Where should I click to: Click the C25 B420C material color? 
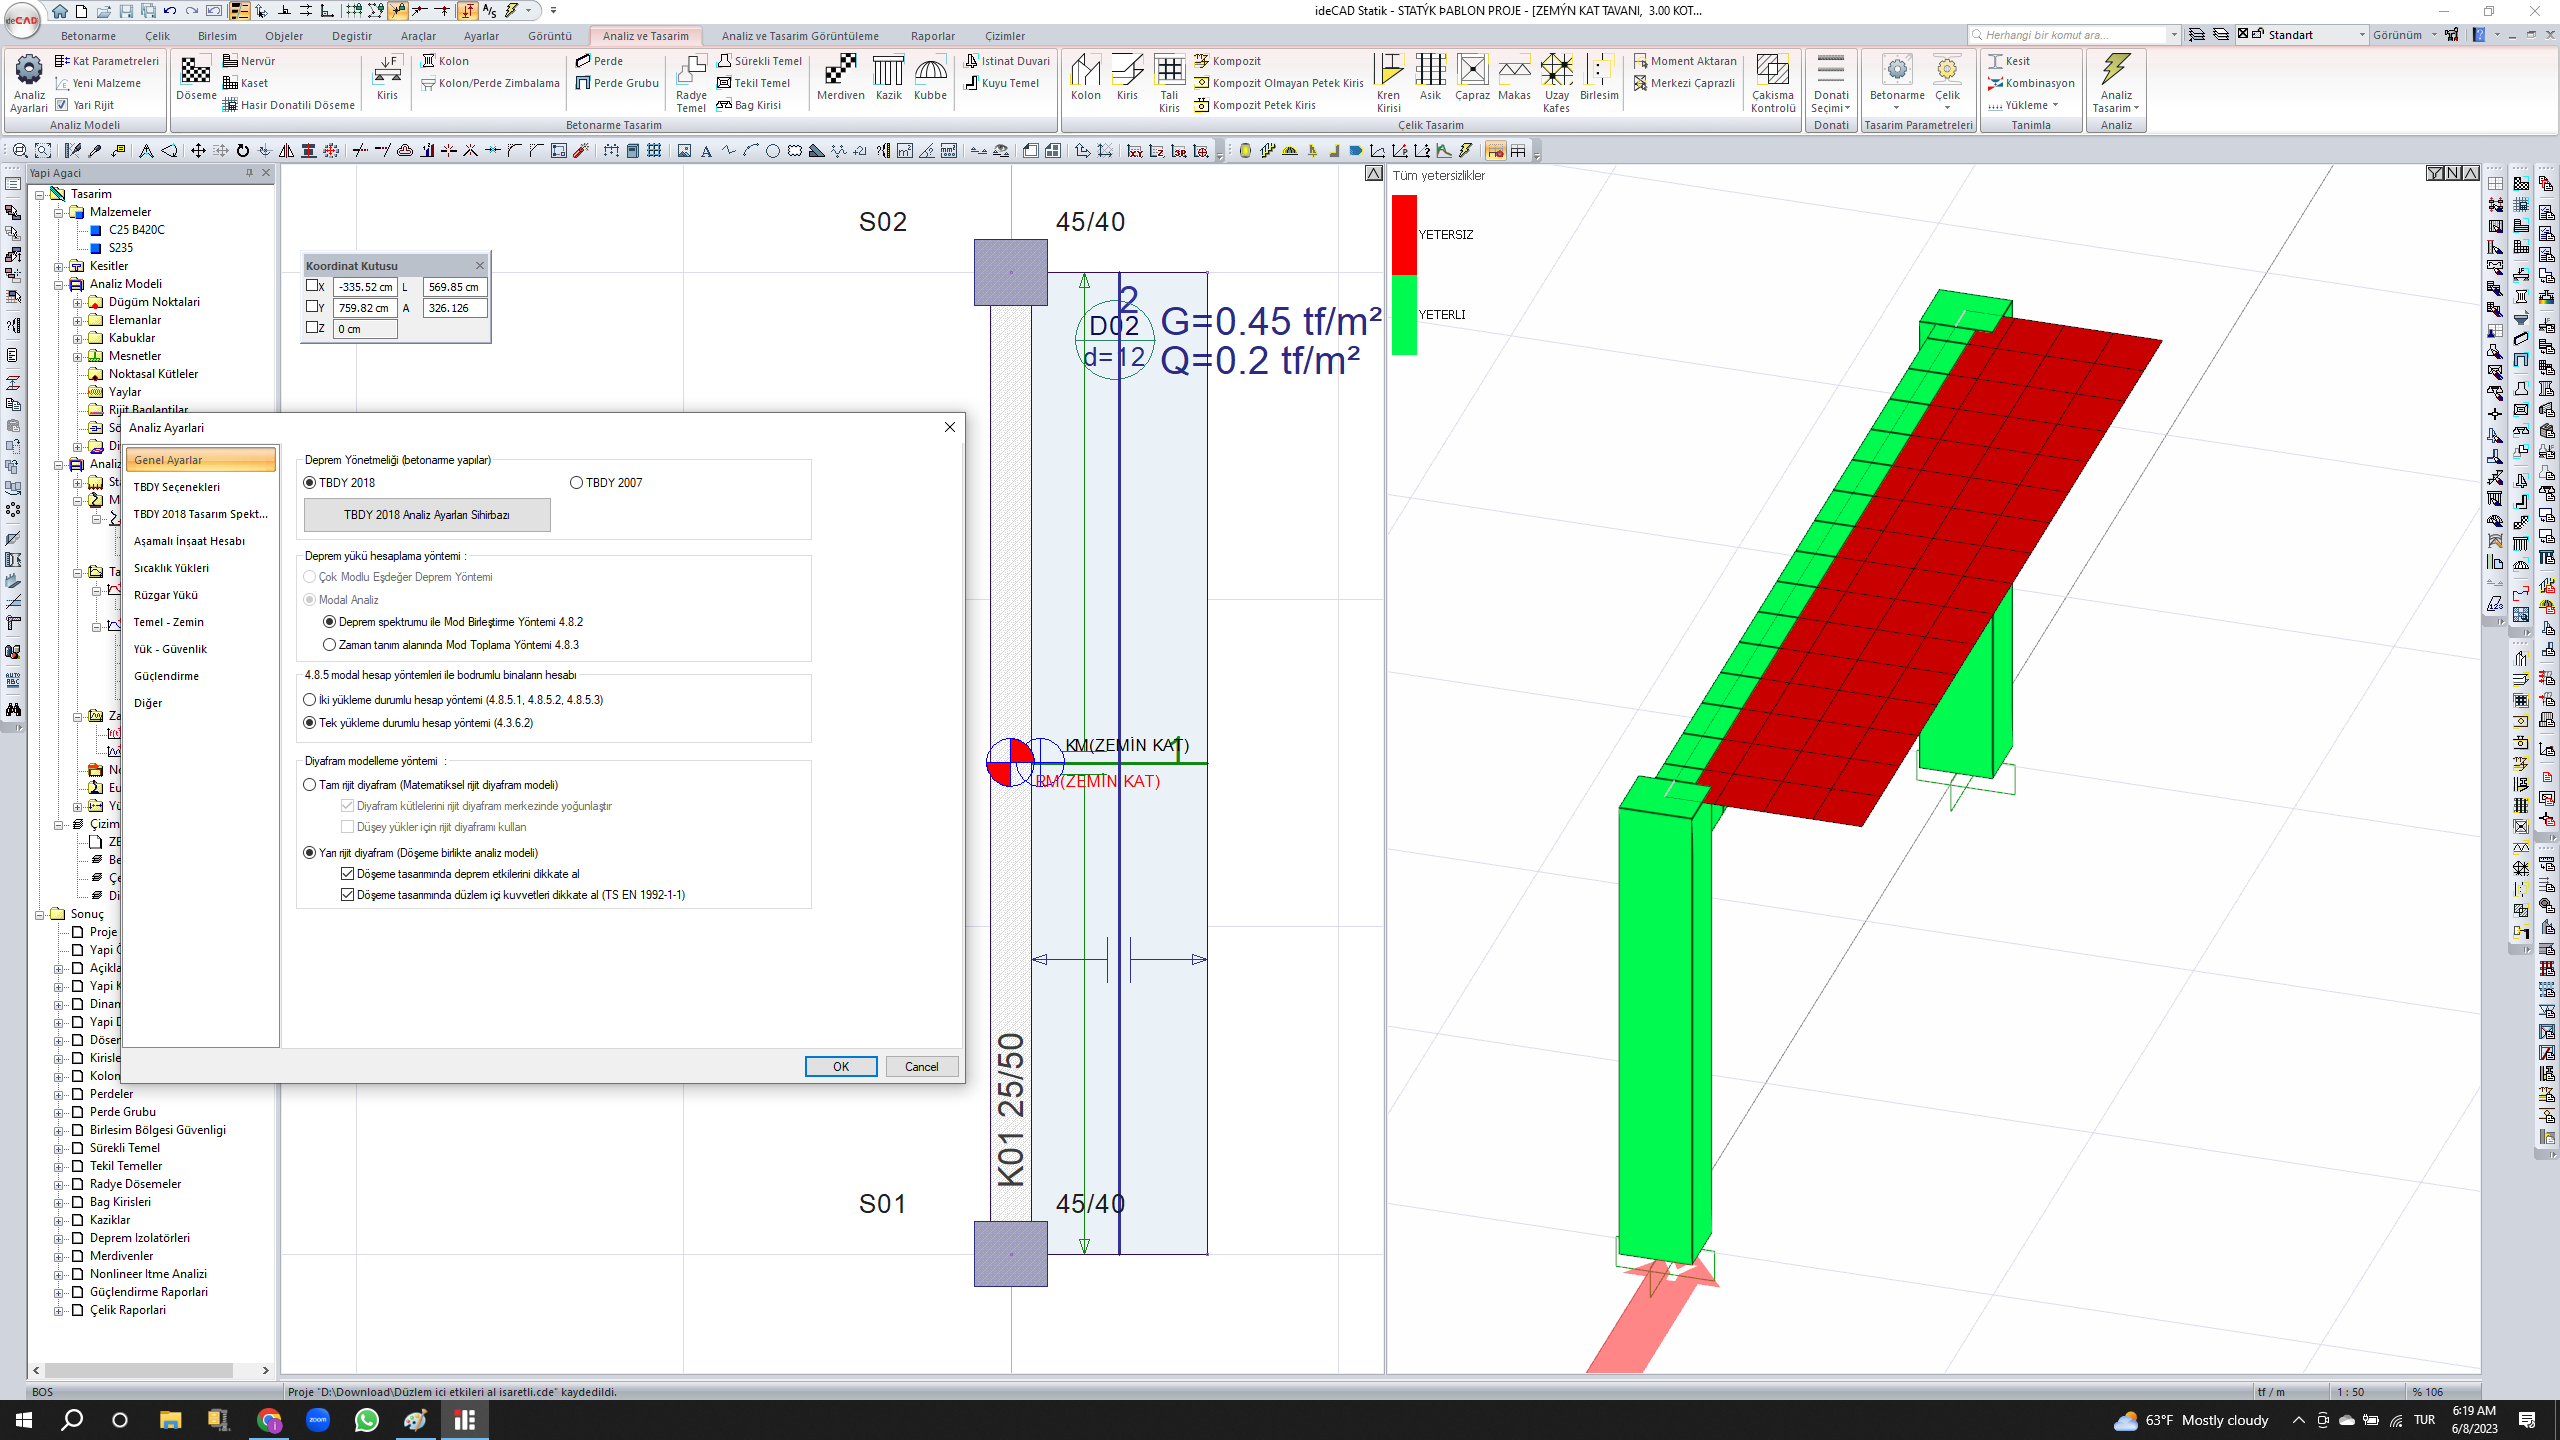pyautogui.click(x=96, y=230)
